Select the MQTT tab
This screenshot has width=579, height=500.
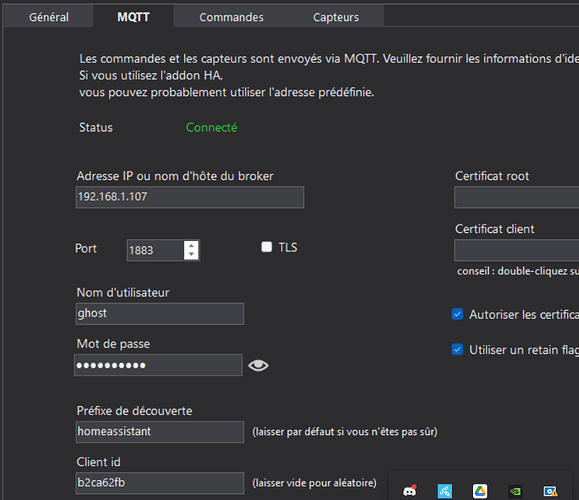point(133,17)
